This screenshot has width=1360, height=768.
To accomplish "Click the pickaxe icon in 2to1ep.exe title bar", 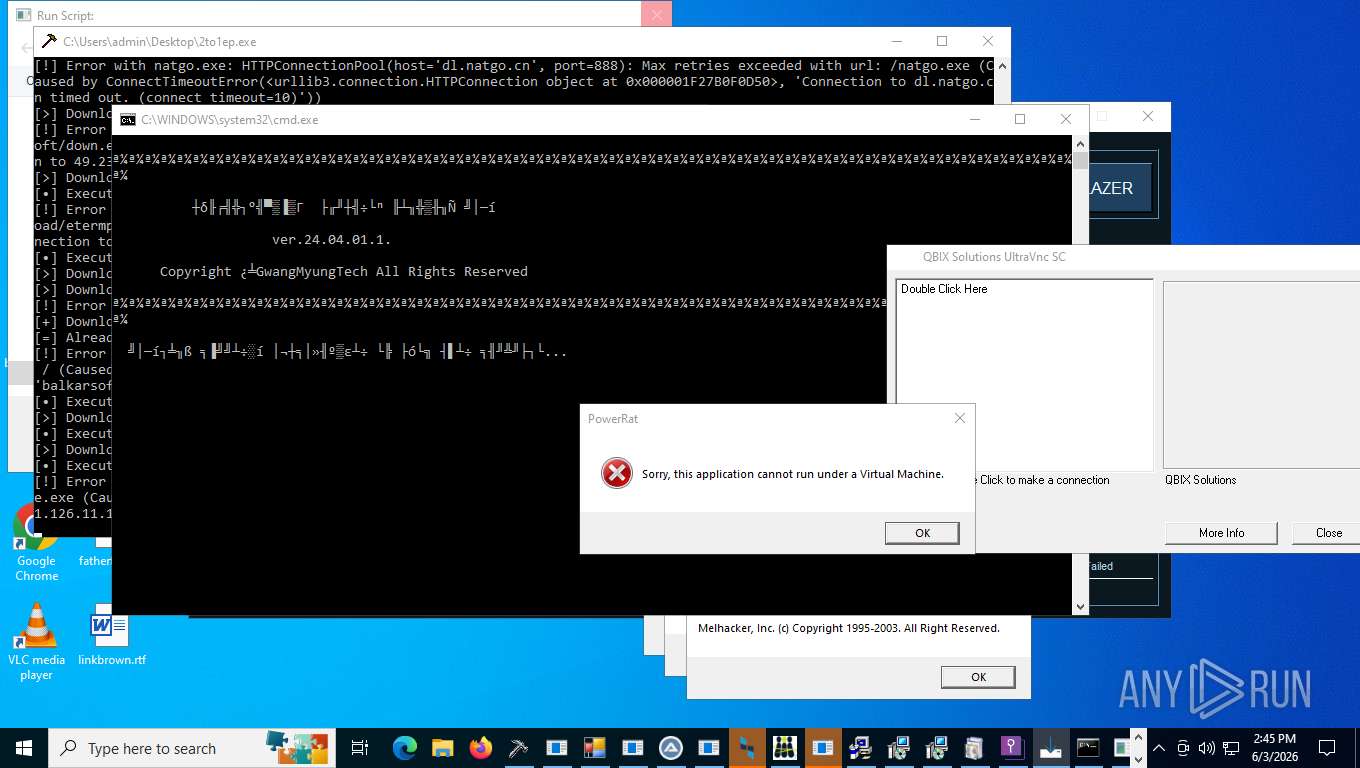I will click(x=48, y=42).
